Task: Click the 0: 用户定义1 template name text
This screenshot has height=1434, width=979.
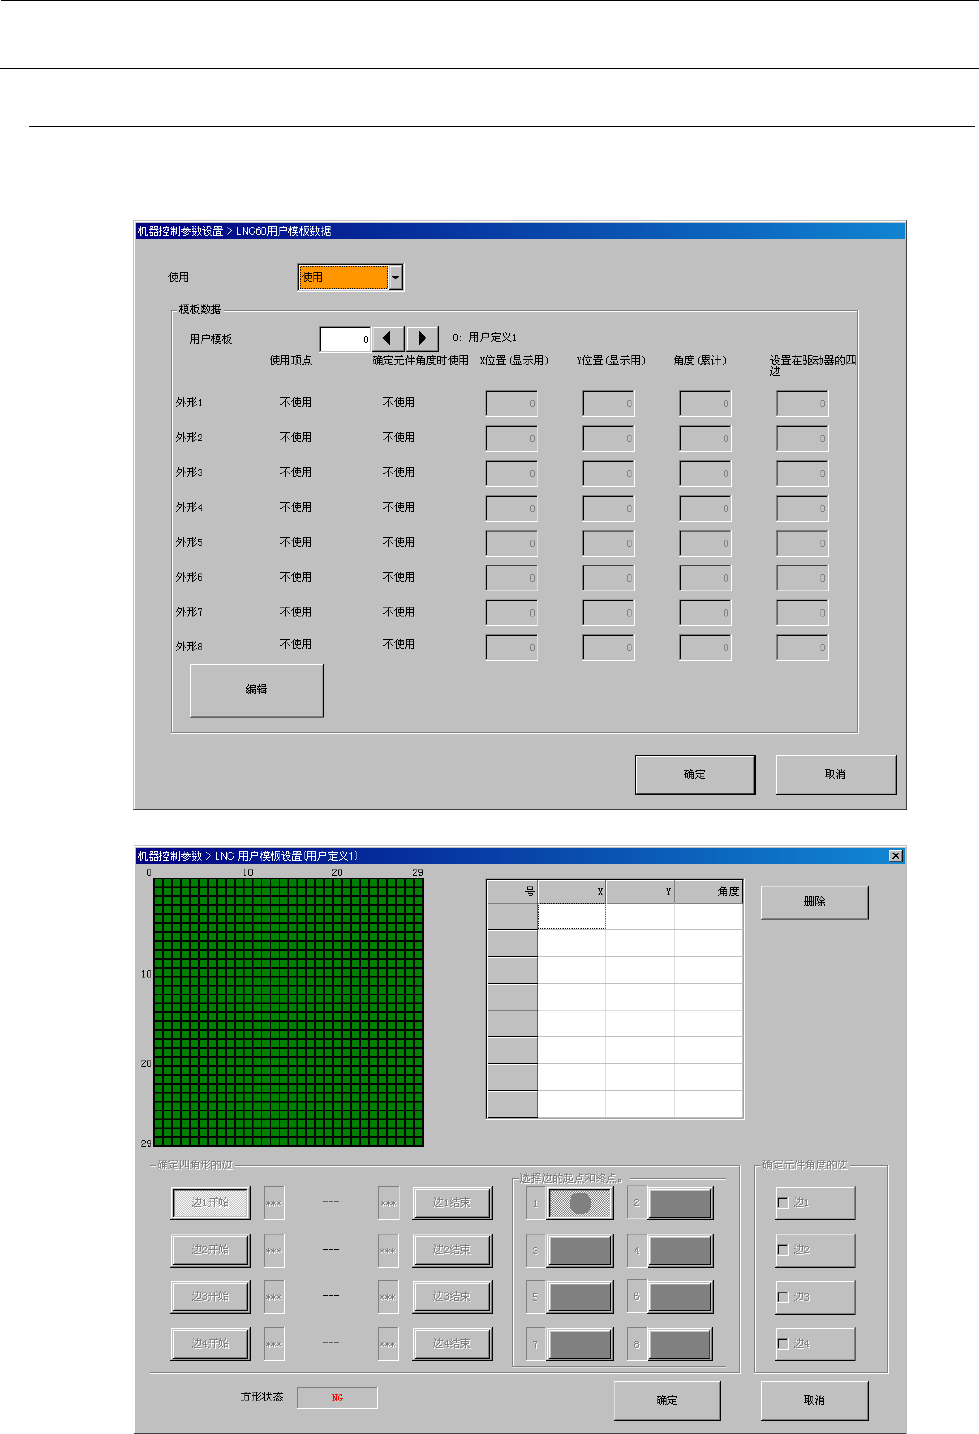Action: (485, 338)
